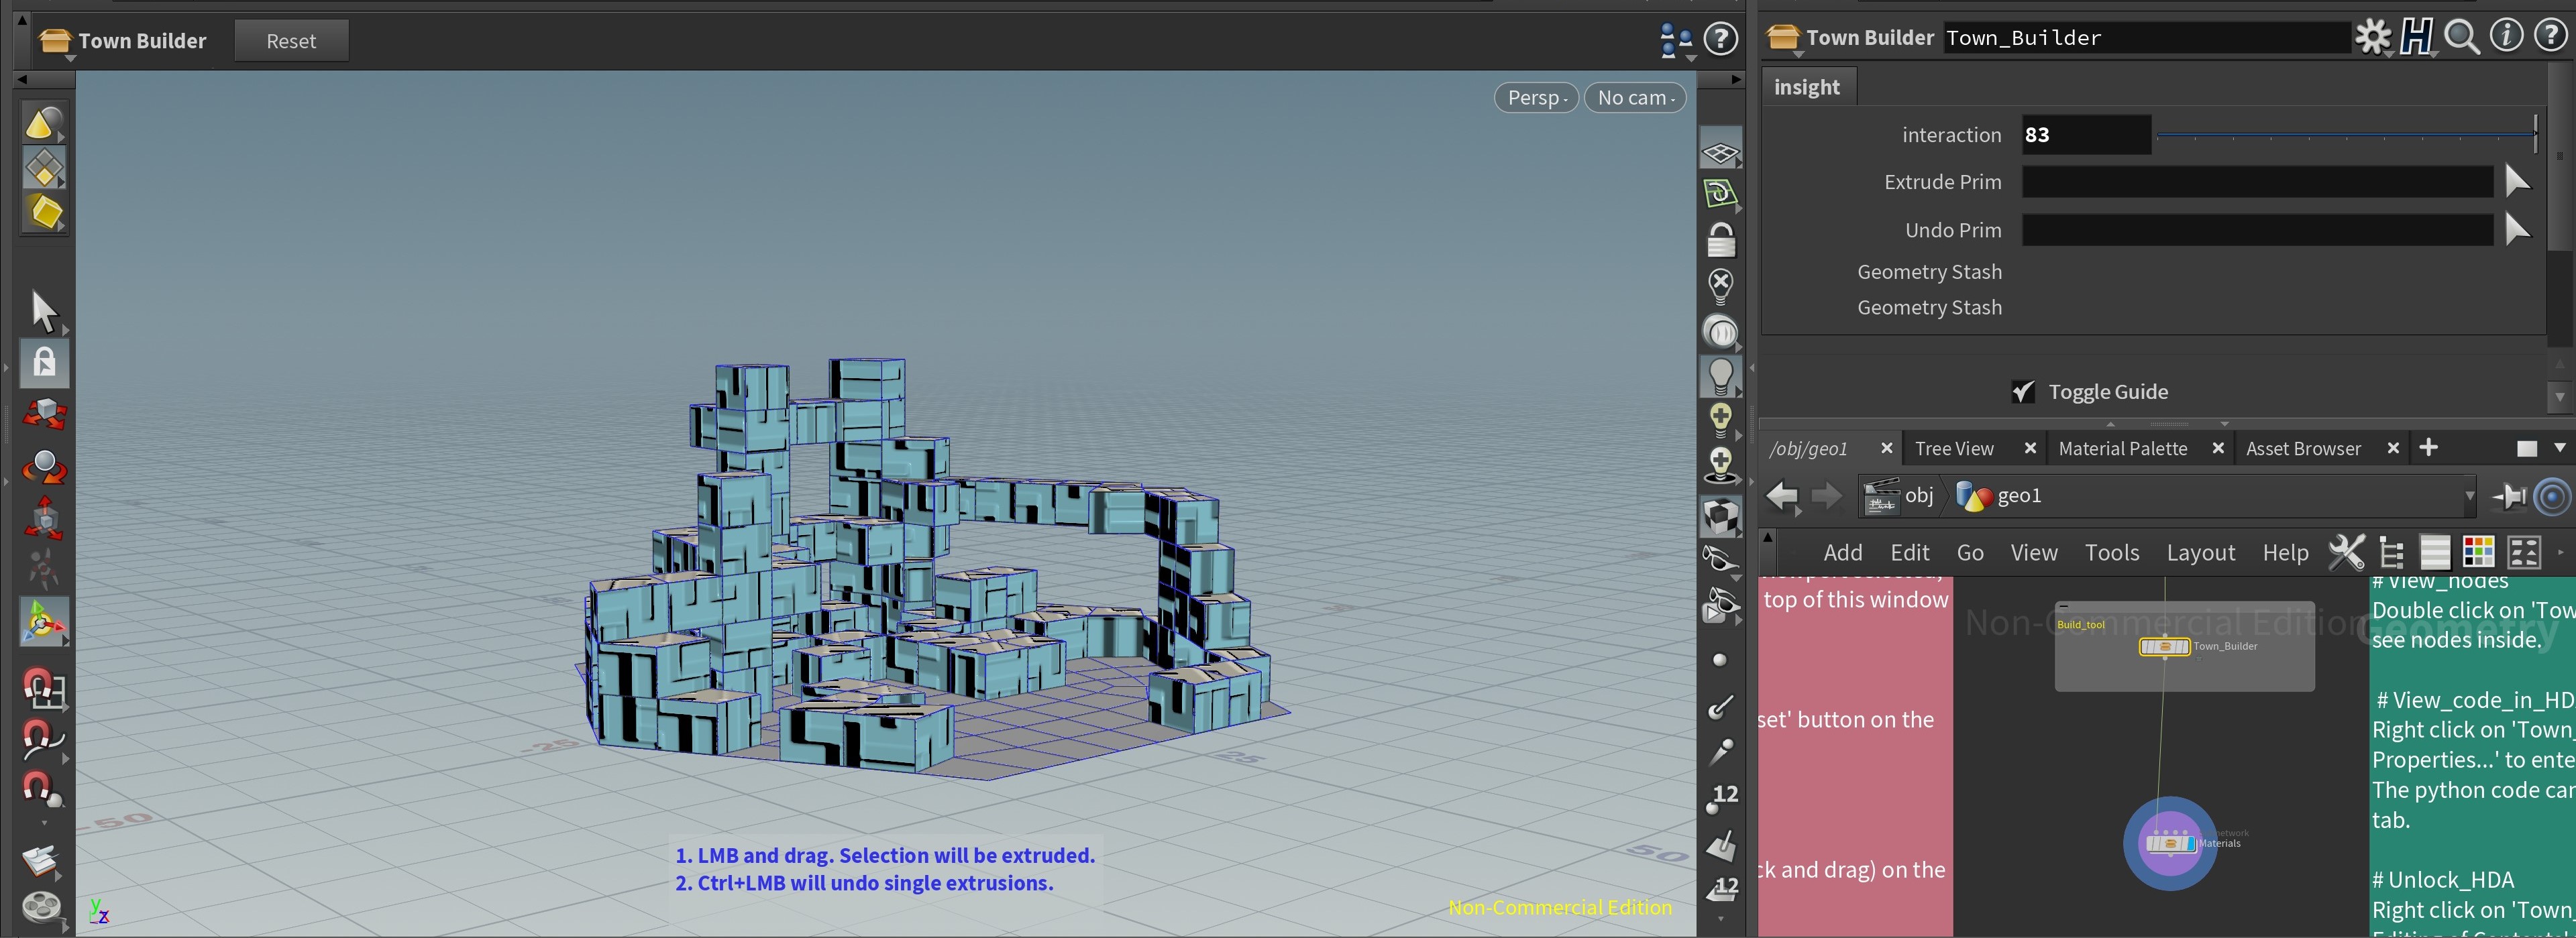
Task: Select the arrow selection tool
Action: (x=44, y=310)
